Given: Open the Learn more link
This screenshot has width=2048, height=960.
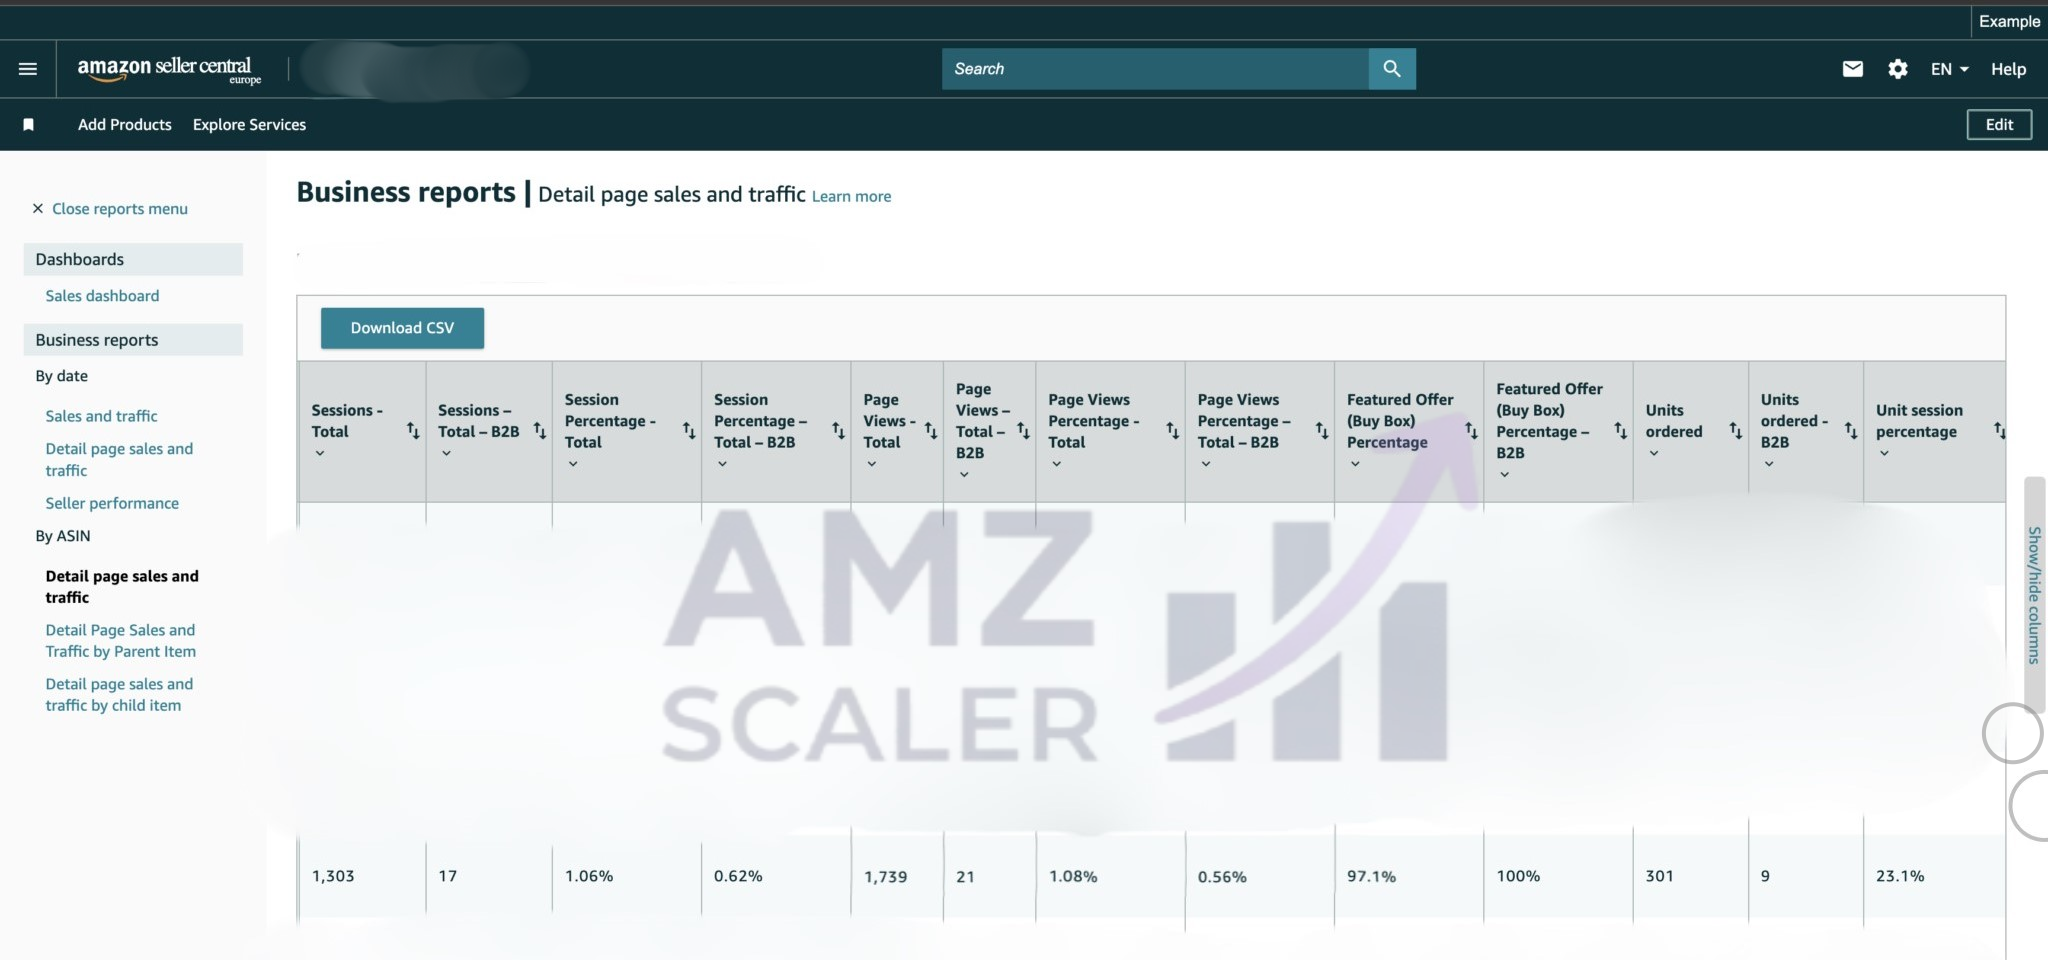Looking at the screenshot, I should (x=851, y=197).
